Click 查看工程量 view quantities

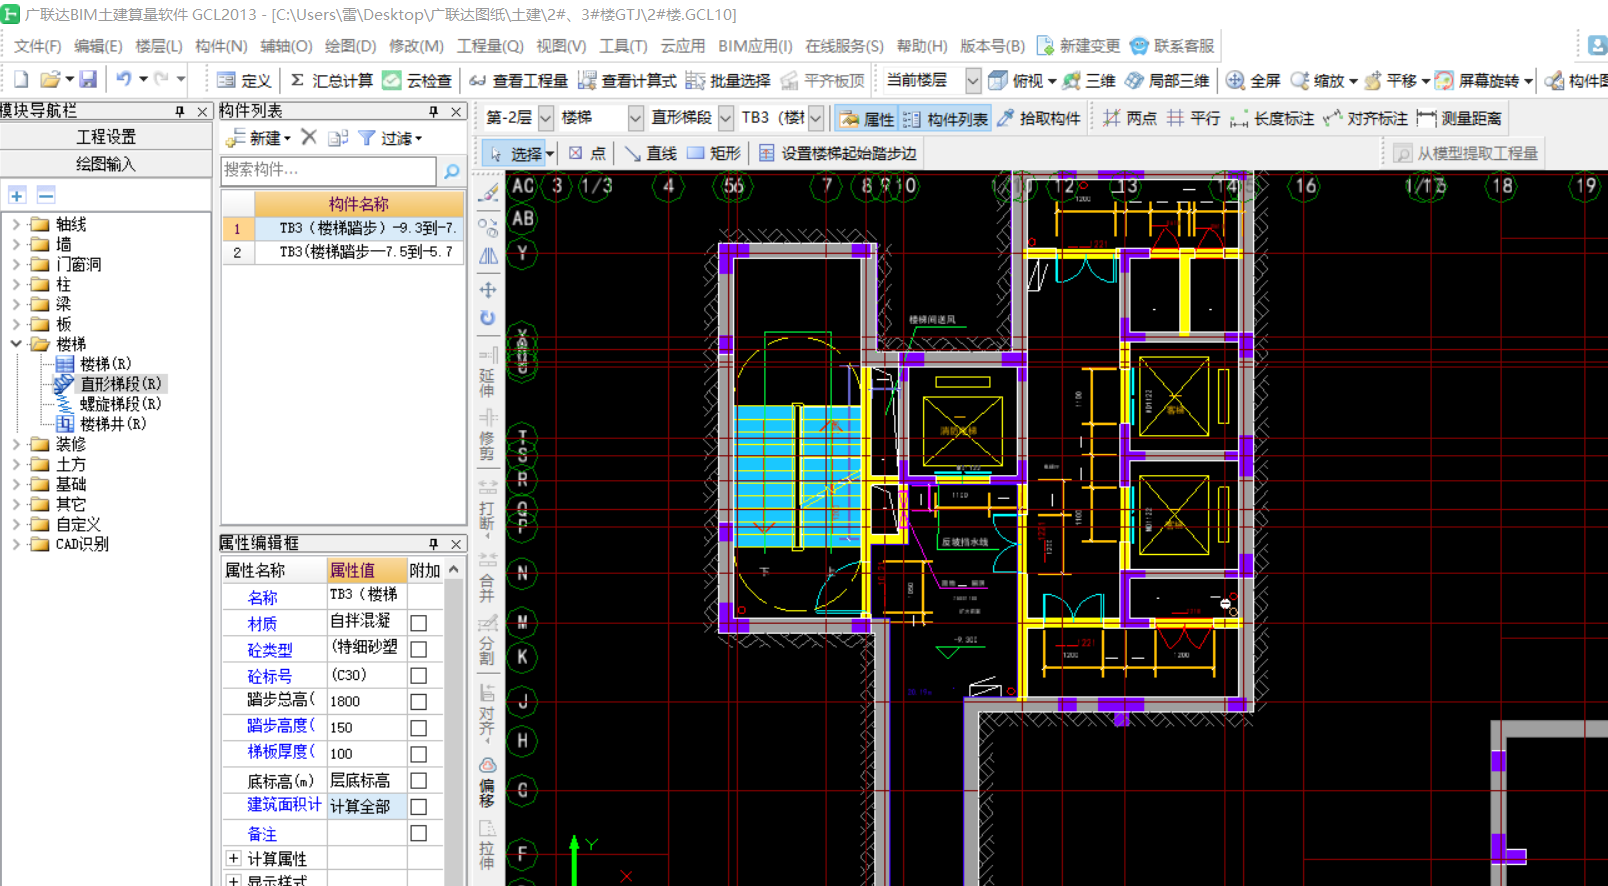tap(519, 80)
